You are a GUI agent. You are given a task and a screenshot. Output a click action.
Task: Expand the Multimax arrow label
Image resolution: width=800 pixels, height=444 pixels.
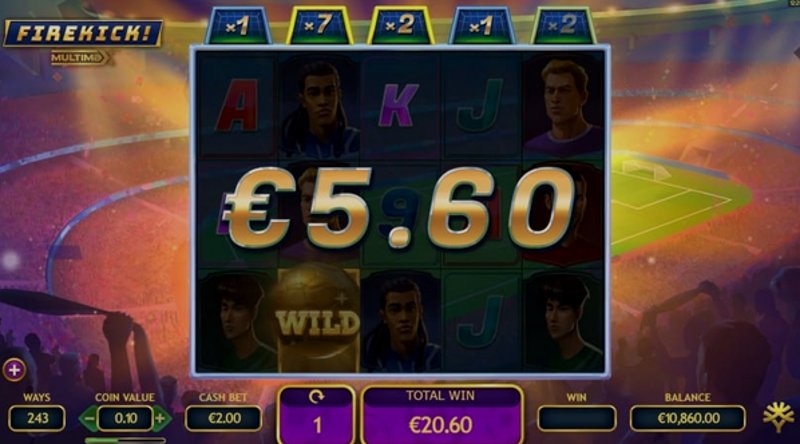click(x=81, y=58)
